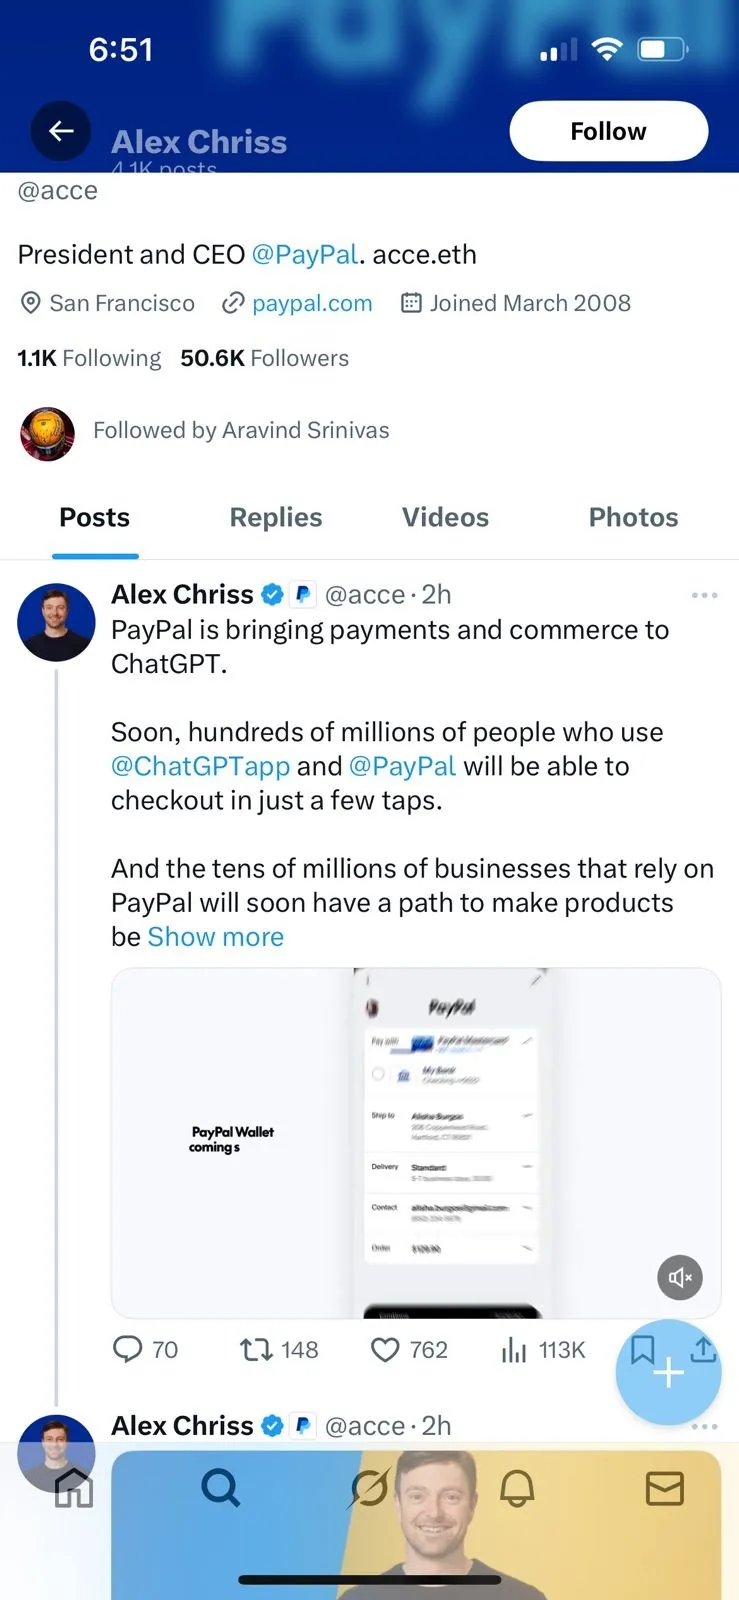Open Messages envelope in bottom bar

click(664, 1488)
